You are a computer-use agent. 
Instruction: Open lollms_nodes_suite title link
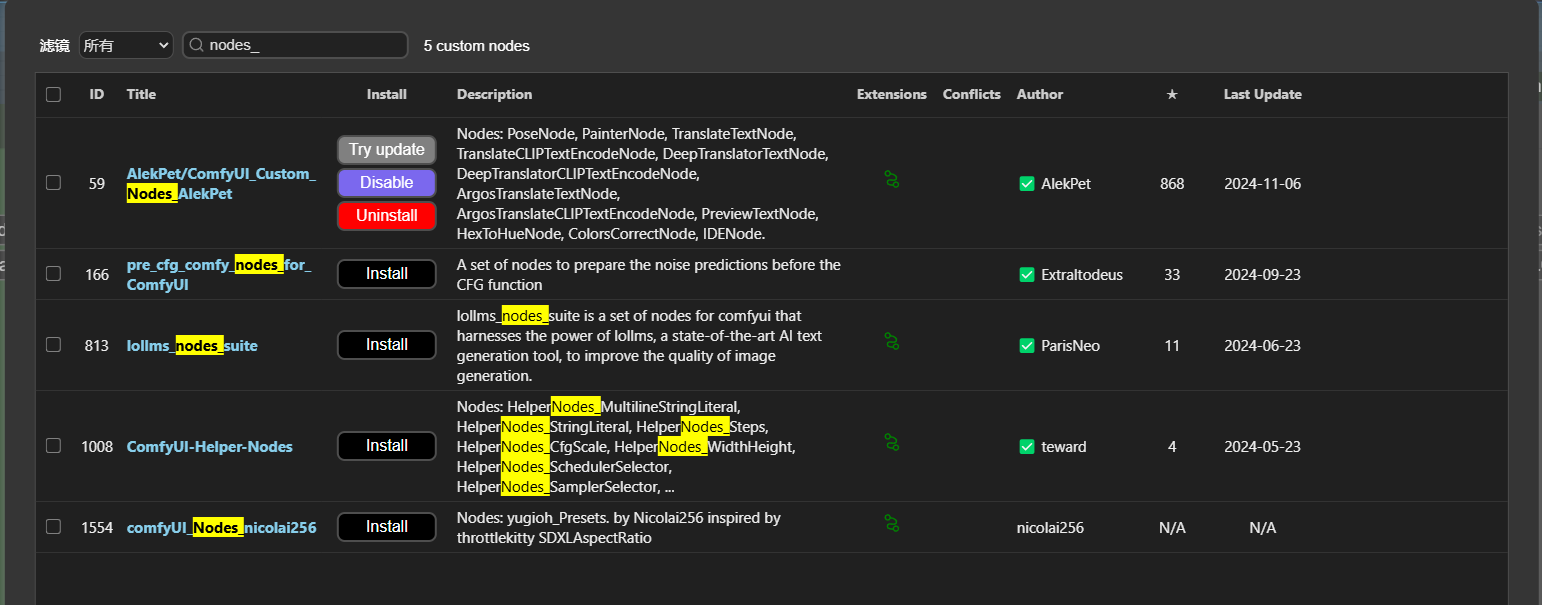pos(192,346)
